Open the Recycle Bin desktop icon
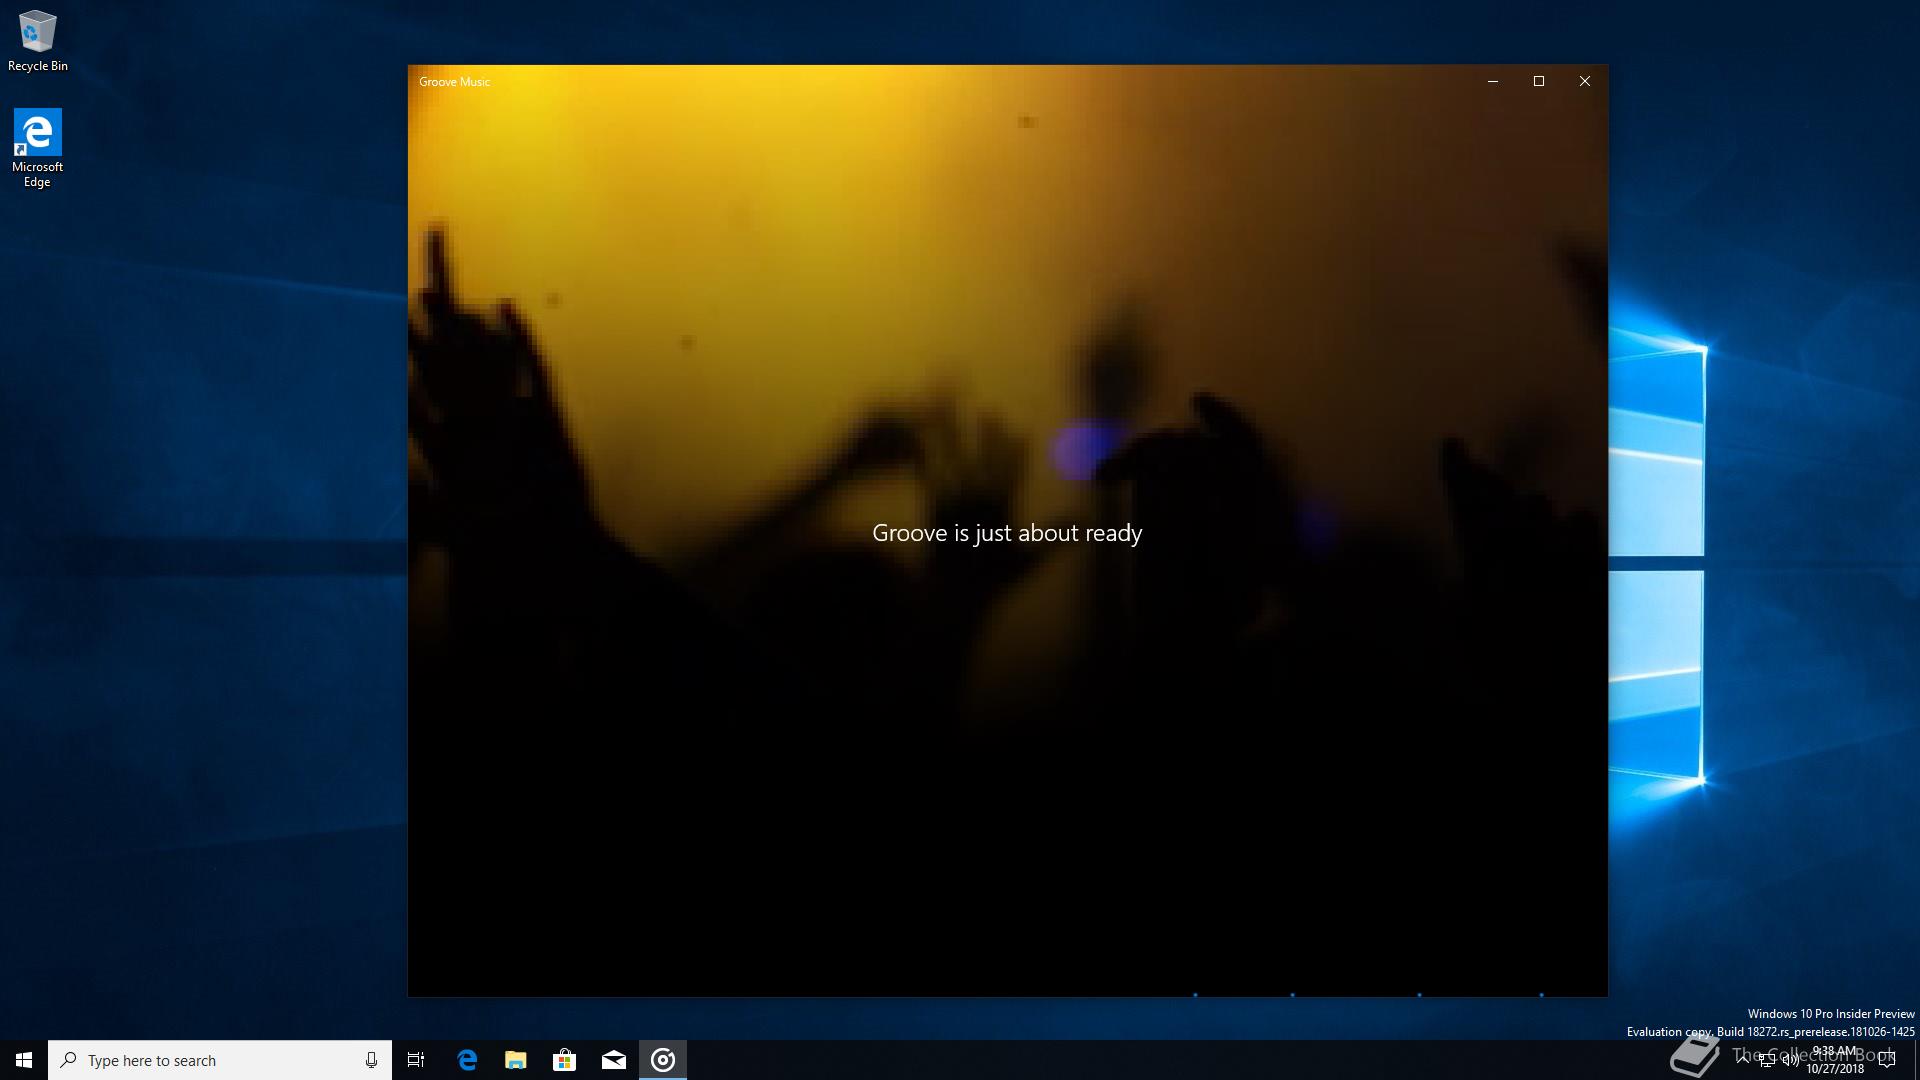Screen dimensions: 1920x1080 point(38,41)
